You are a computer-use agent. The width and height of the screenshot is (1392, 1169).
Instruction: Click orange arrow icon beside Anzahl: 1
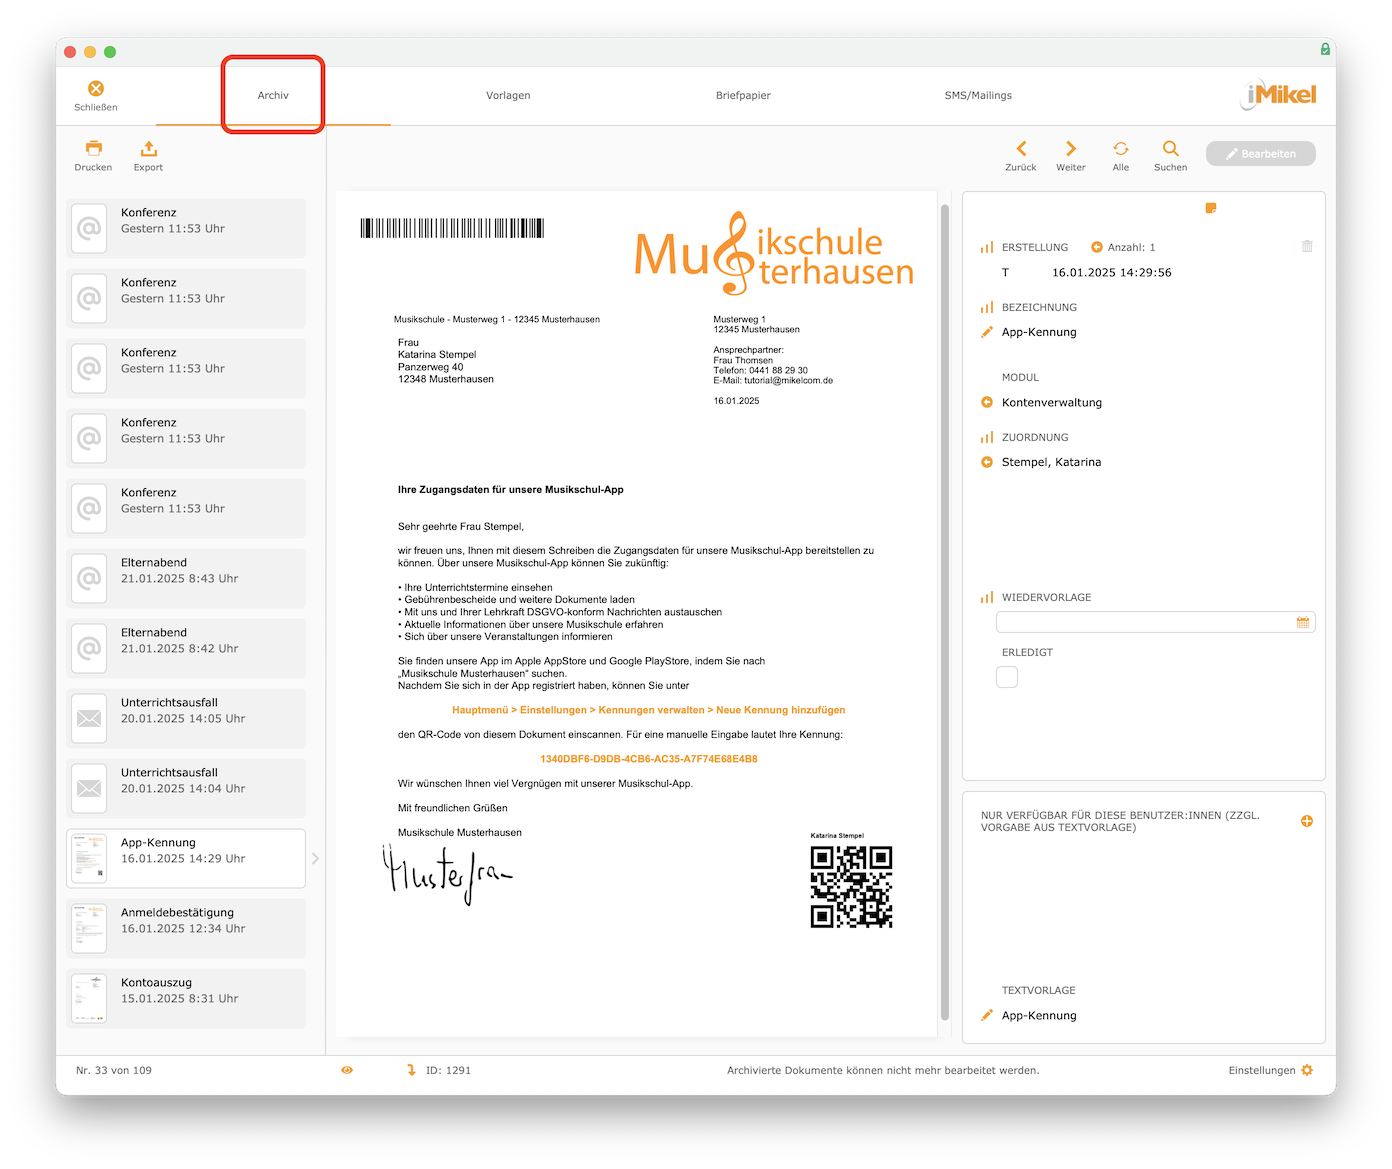pos(1097,247)
